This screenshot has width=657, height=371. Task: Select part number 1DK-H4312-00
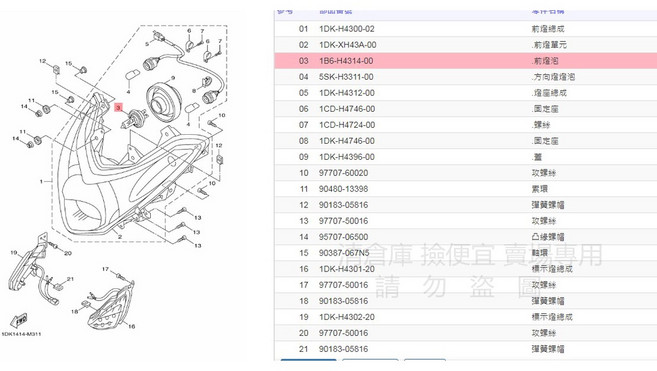[x=347, y=93]
